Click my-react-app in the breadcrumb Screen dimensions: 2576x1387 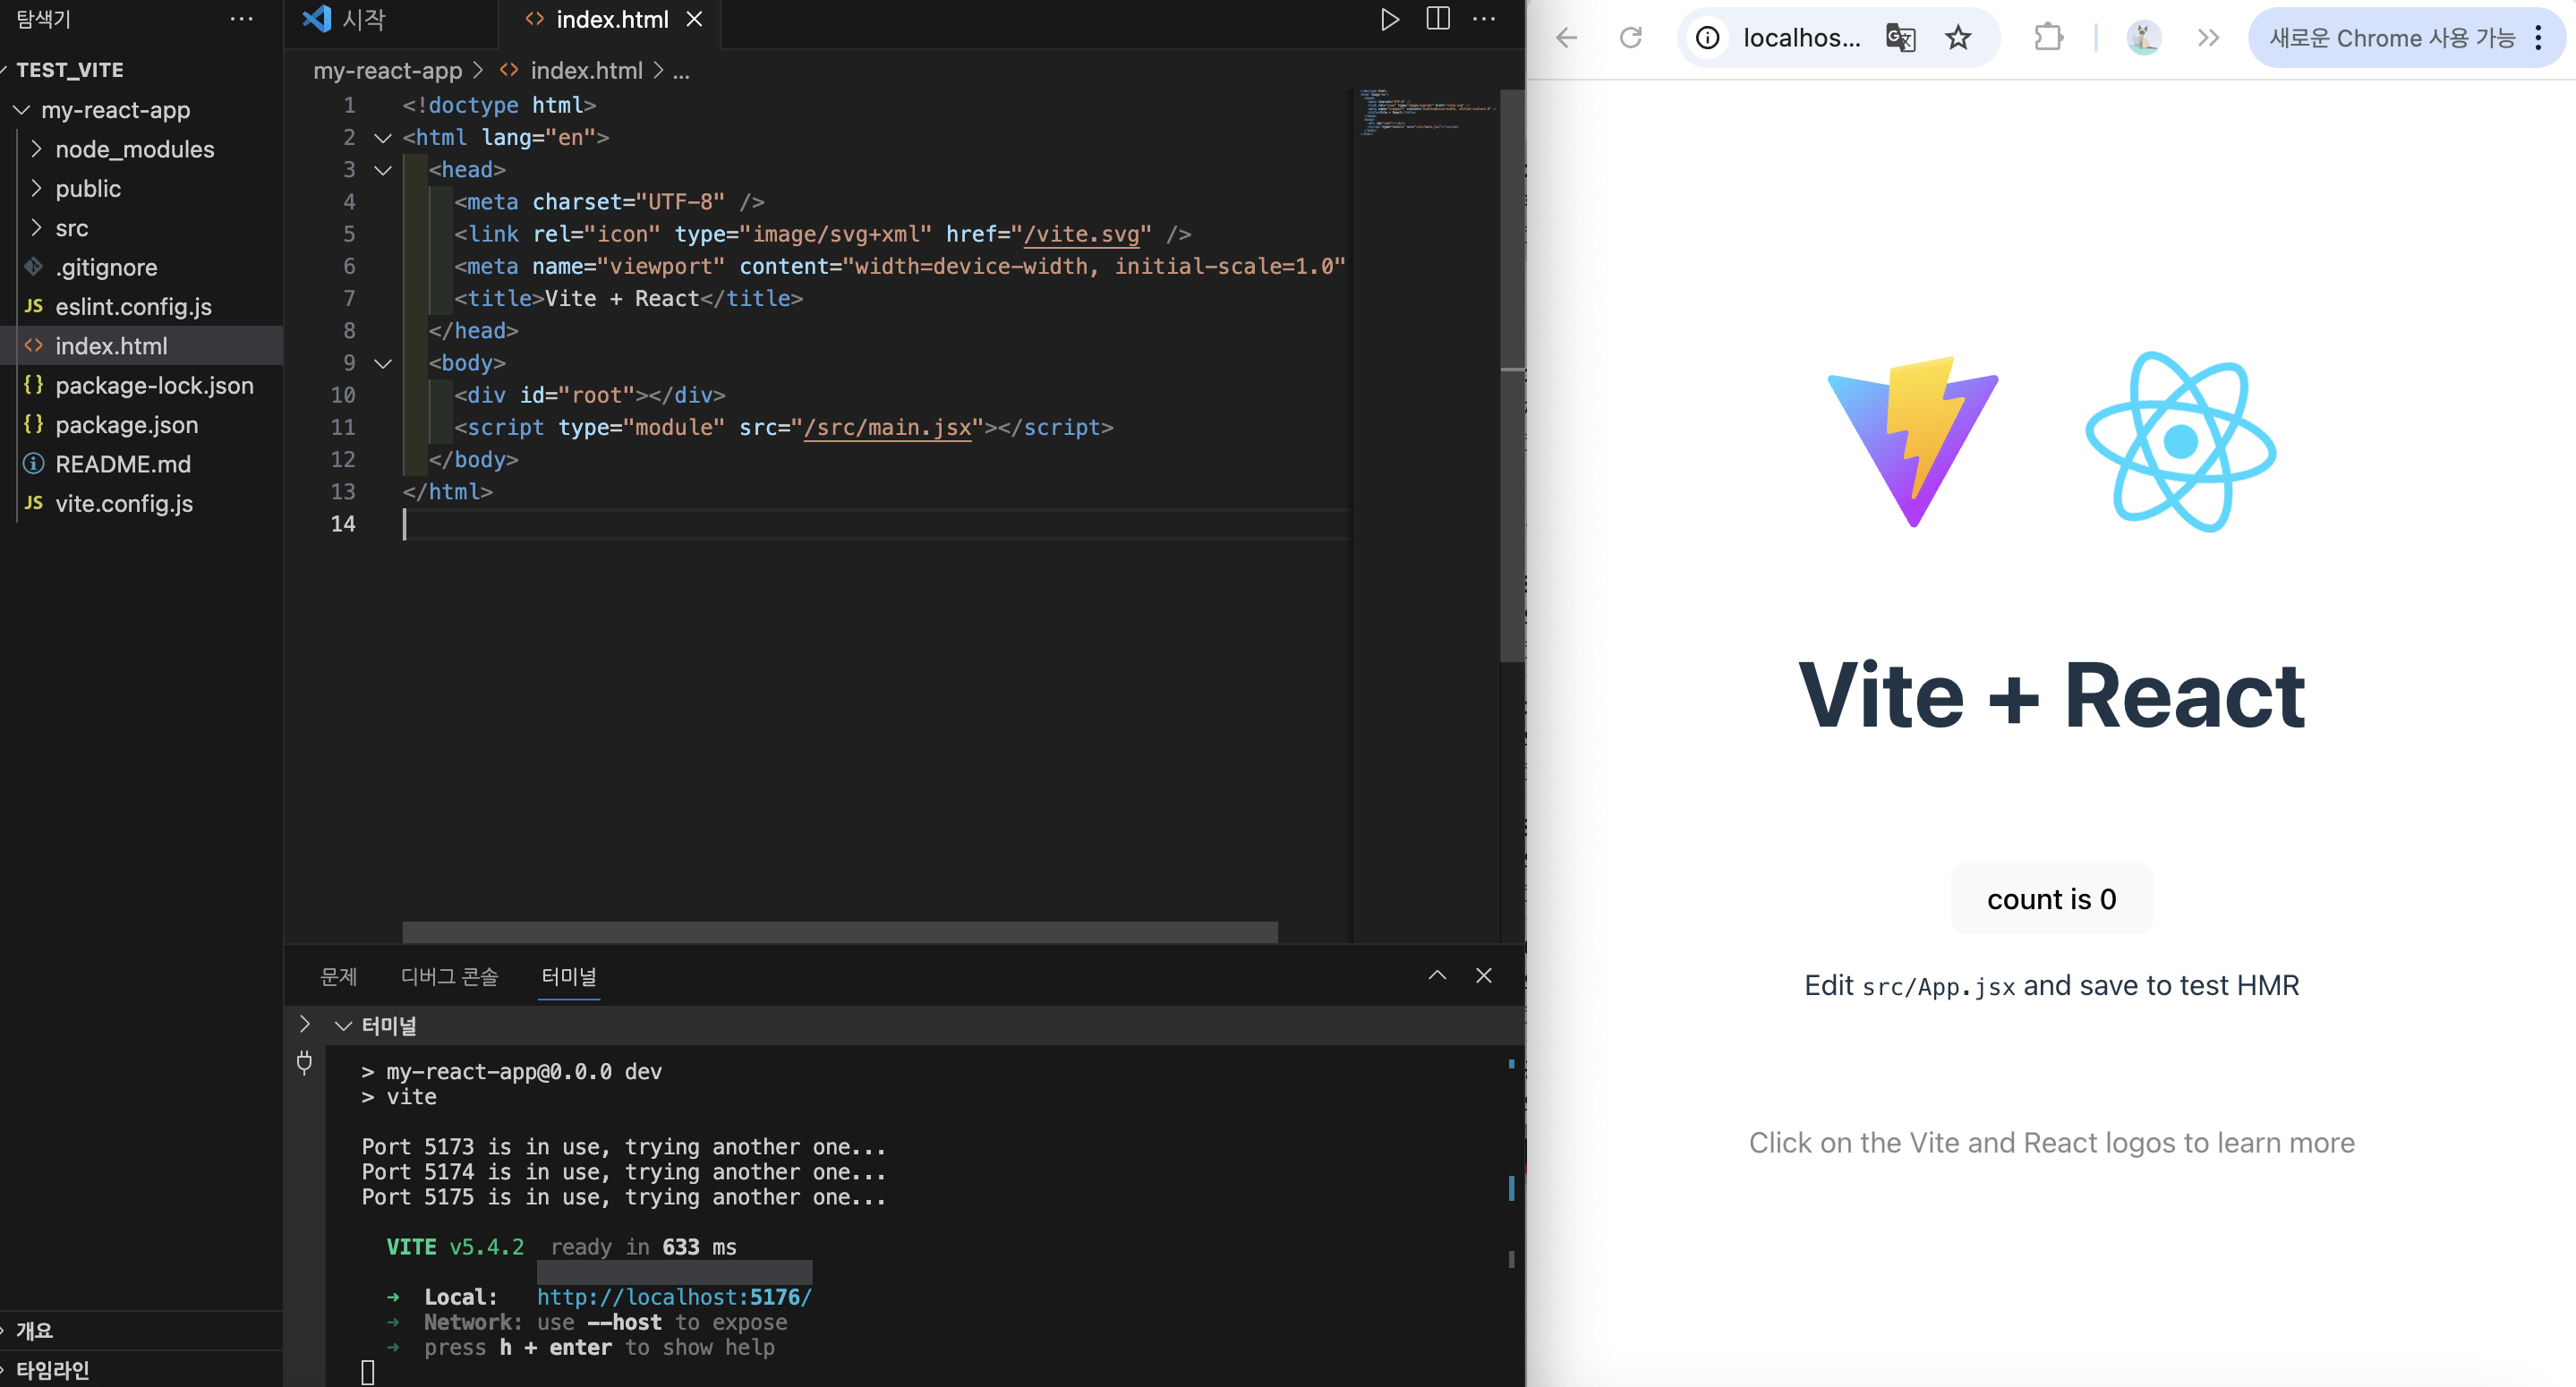388,71
